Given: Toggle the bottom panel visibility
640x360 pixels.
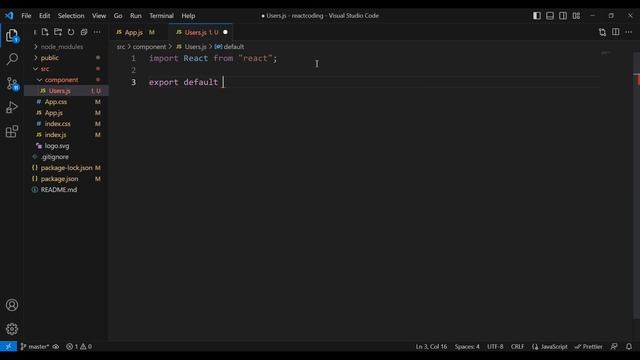Looking at the screenshot, I should 550,16.
